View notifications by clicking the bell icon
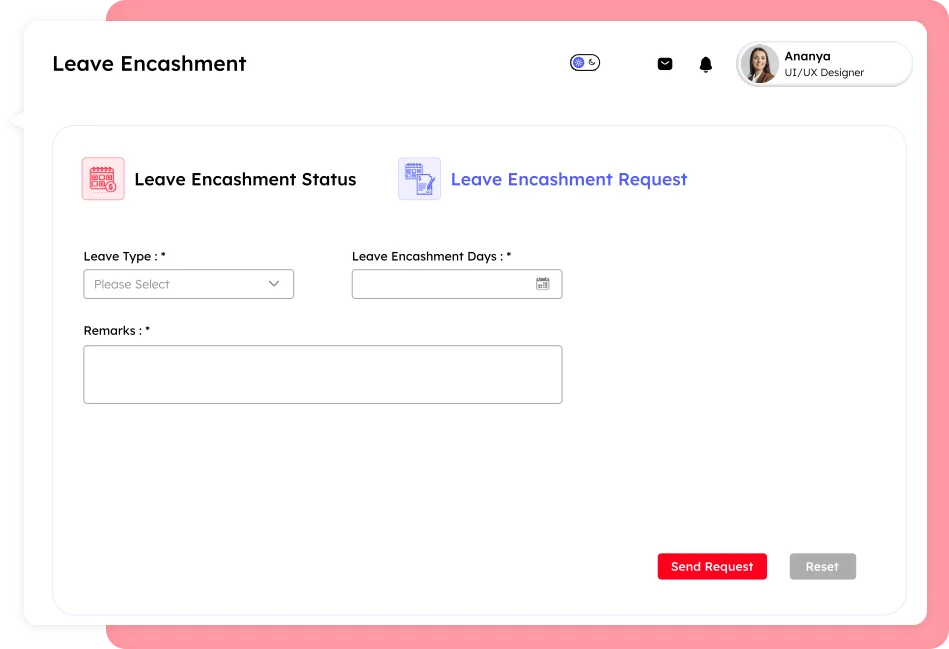 tap(705, 63)
